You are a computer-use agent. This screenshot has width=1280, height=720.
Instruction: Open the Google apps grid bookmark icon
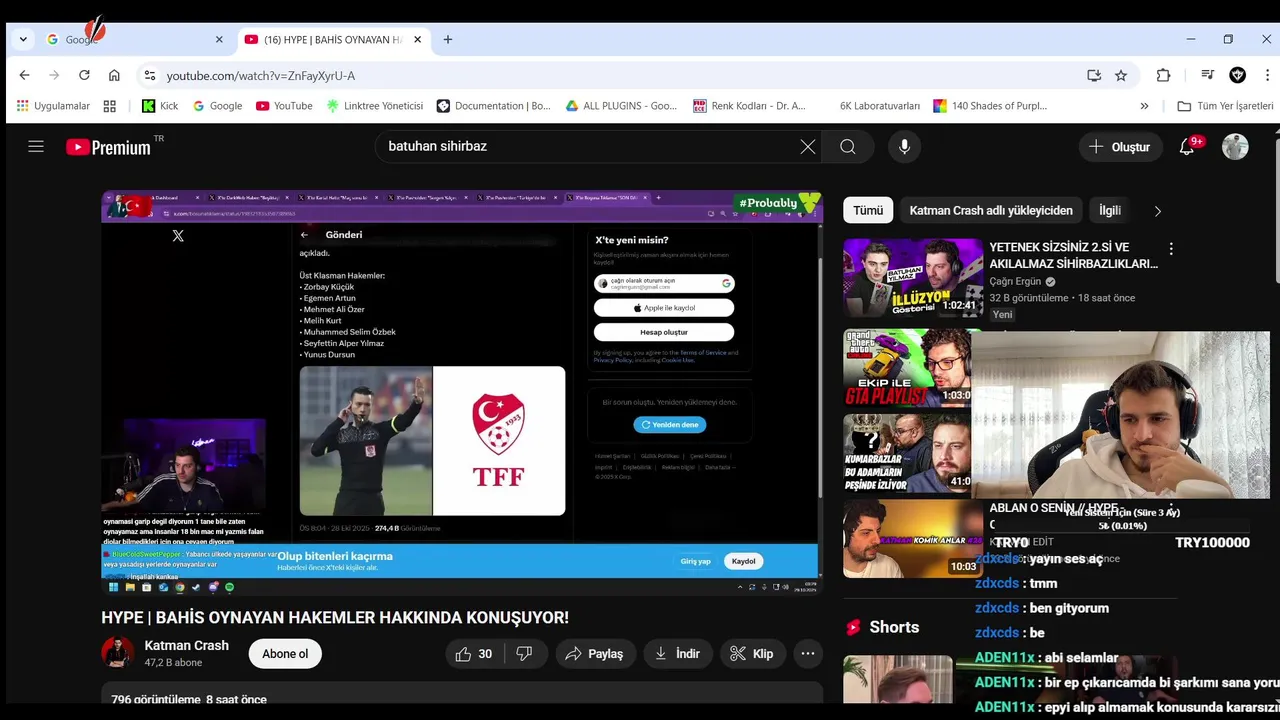click(x=110, y=106)
